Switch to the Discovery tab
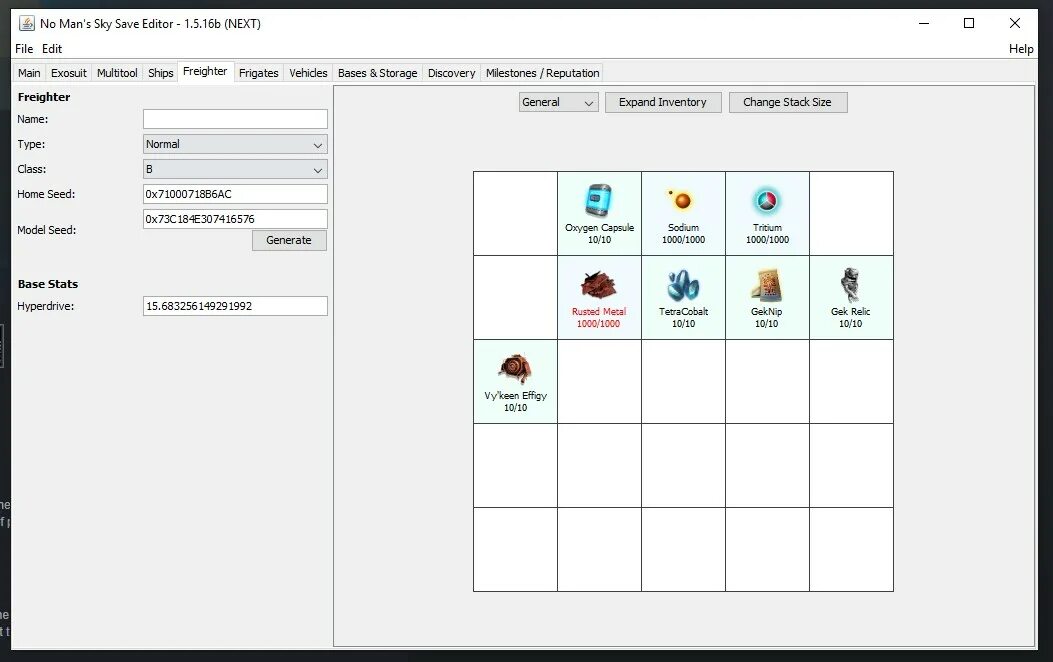This screenshot has height=662, width=1053. tap(451, 73)
